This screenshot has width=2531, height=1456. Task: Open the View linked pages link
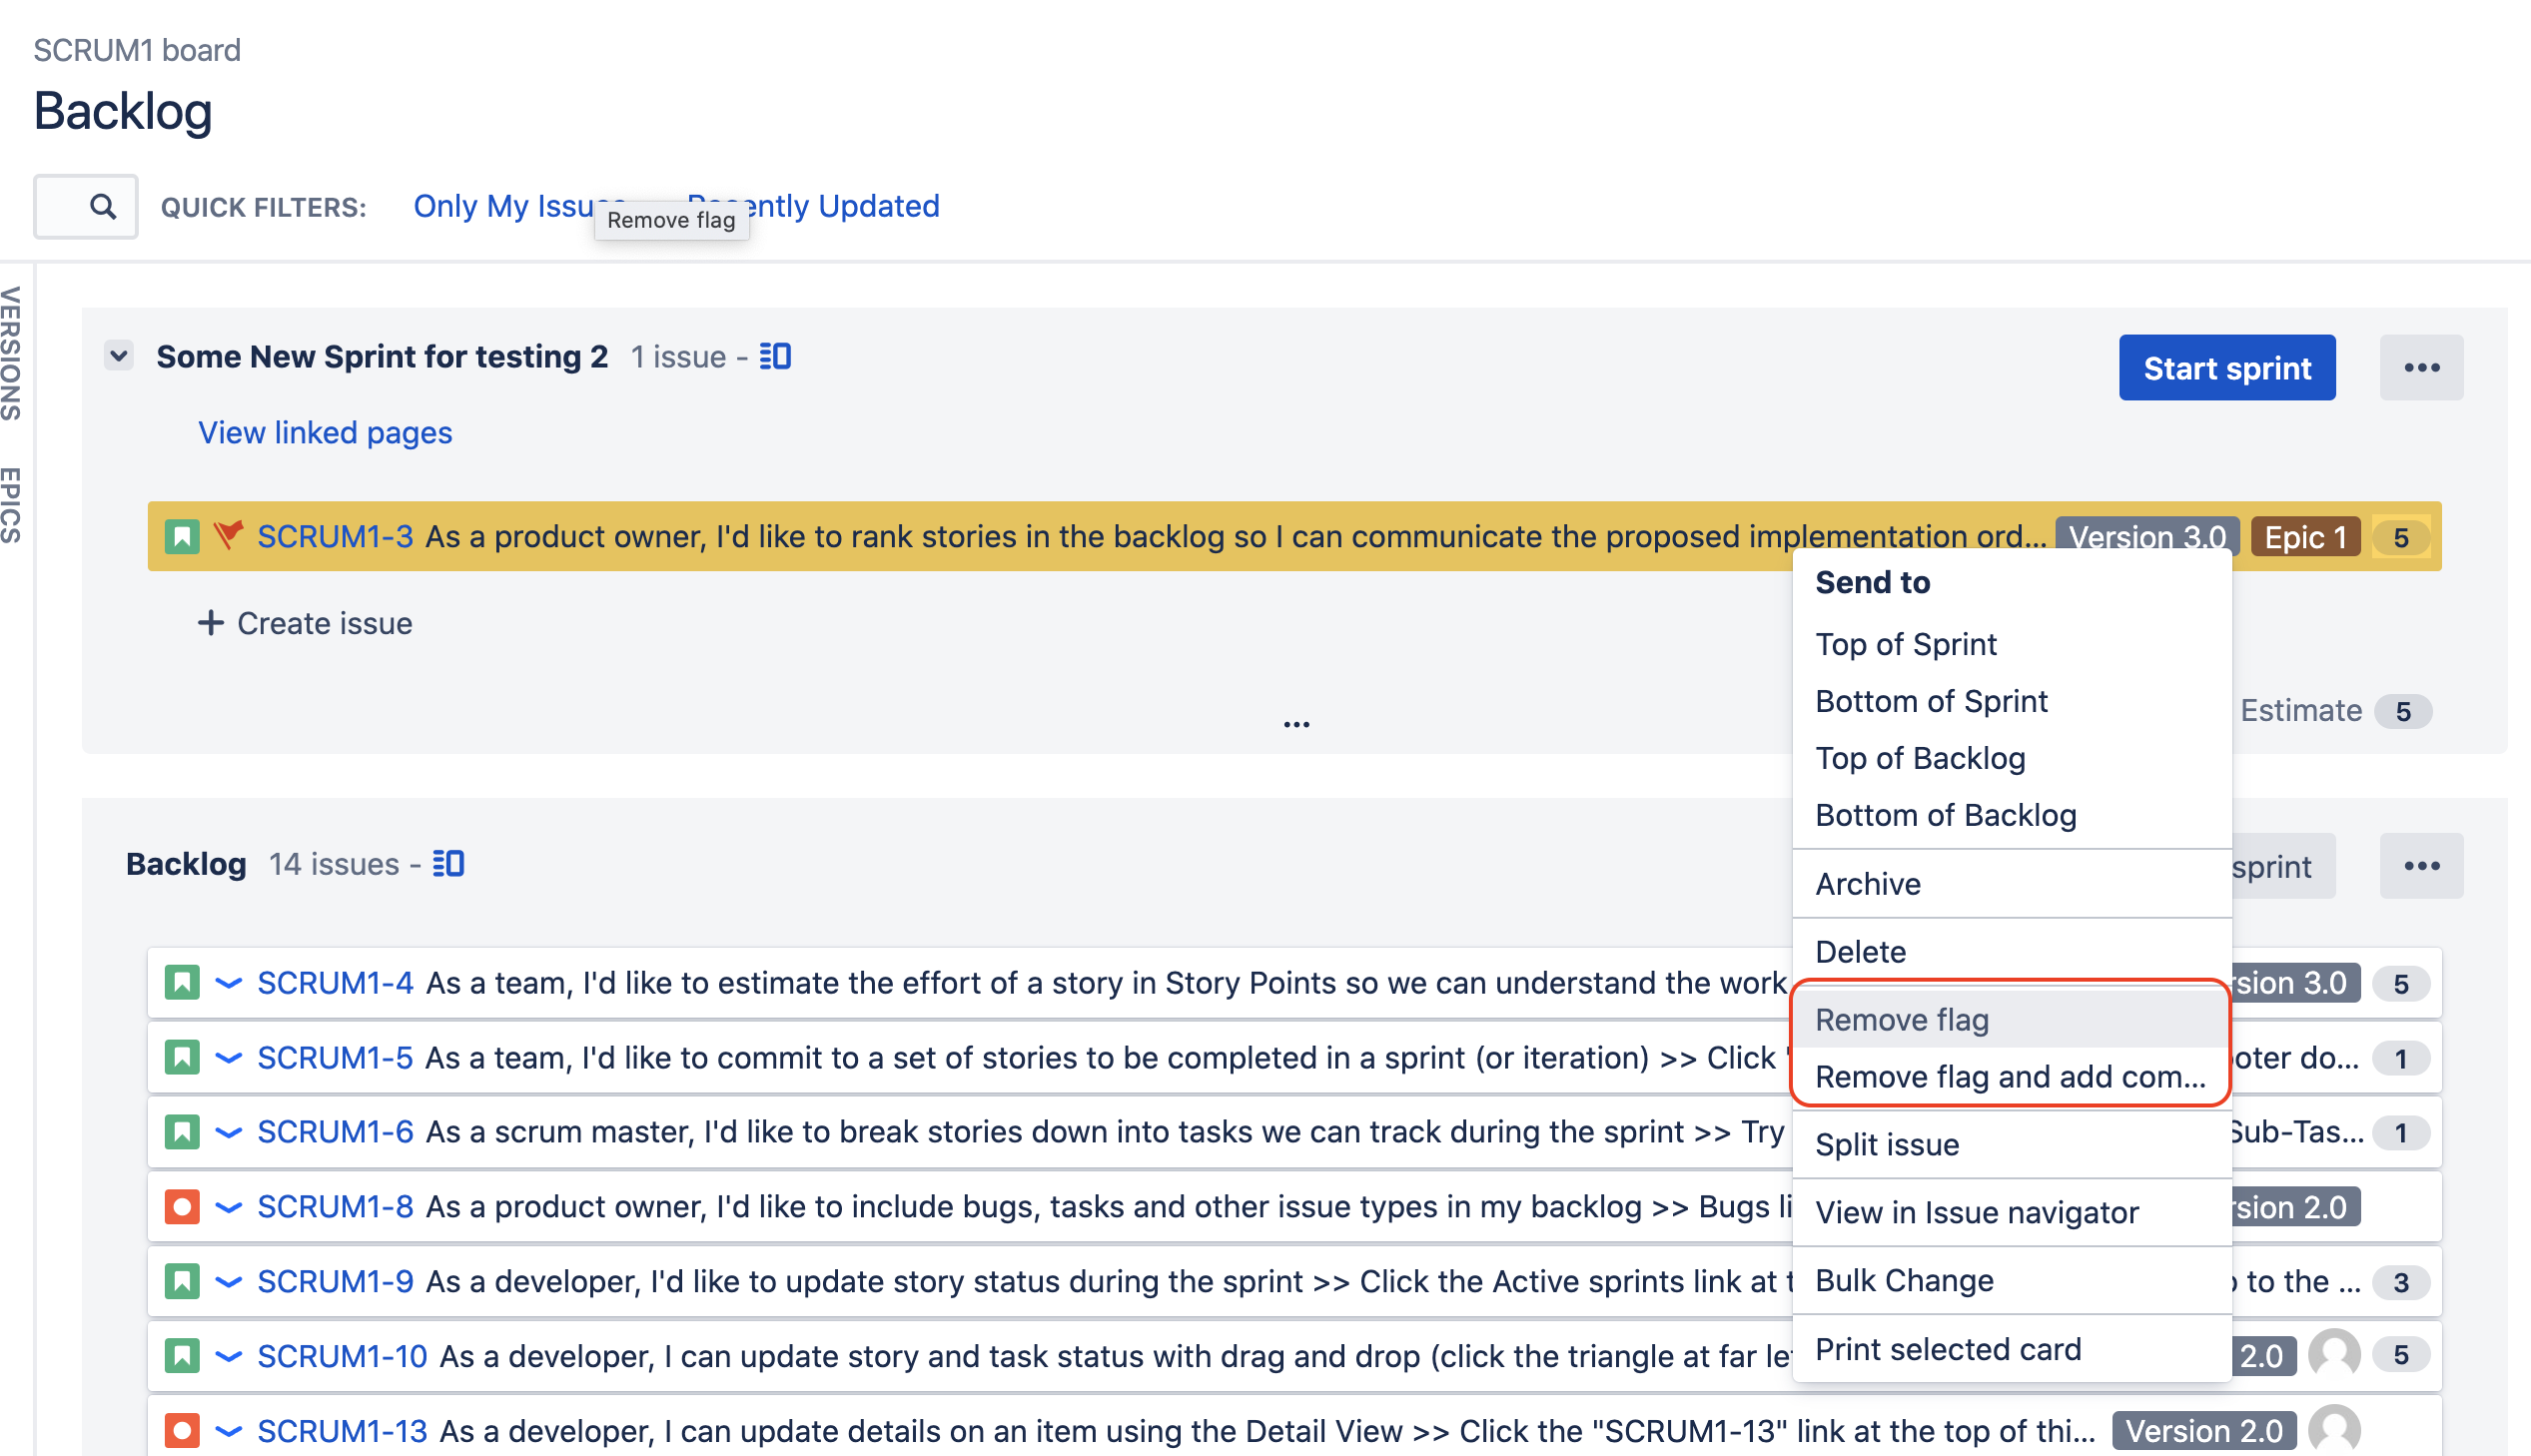[x=325, y=432]
